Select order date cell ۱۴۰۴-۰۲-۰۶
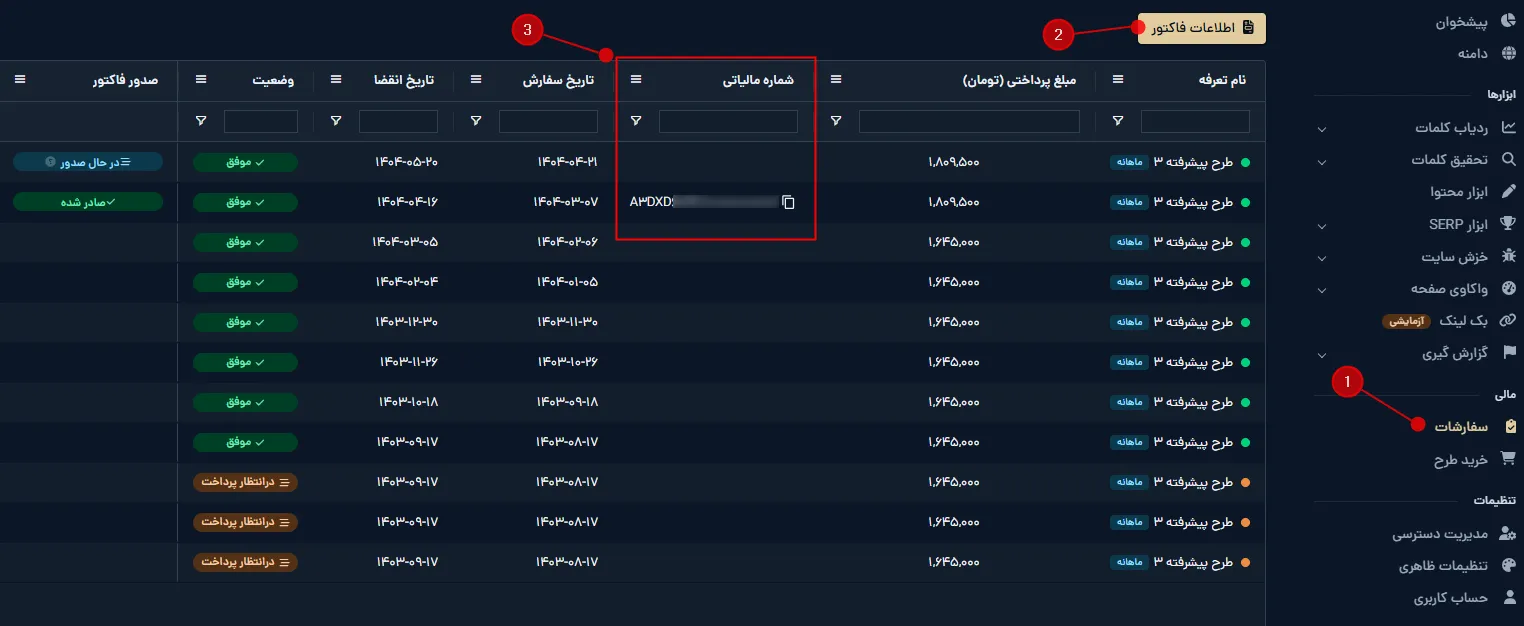1524x626 pixels. [x=565, y=242]
